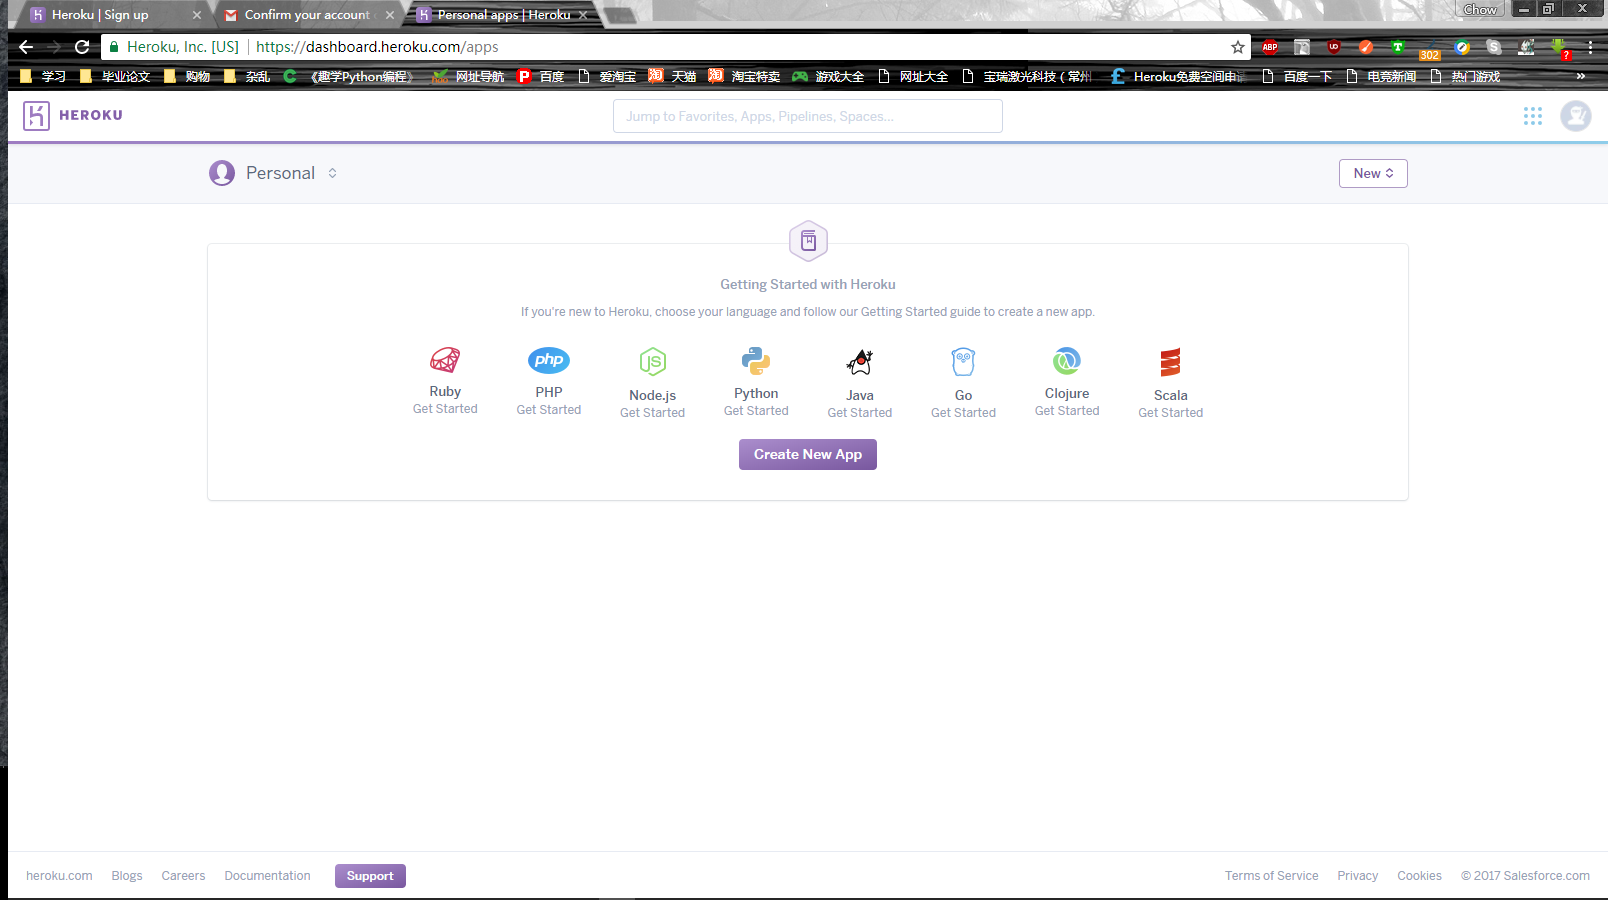
Task: Select the Python language icon
Action: coord(756,361)
